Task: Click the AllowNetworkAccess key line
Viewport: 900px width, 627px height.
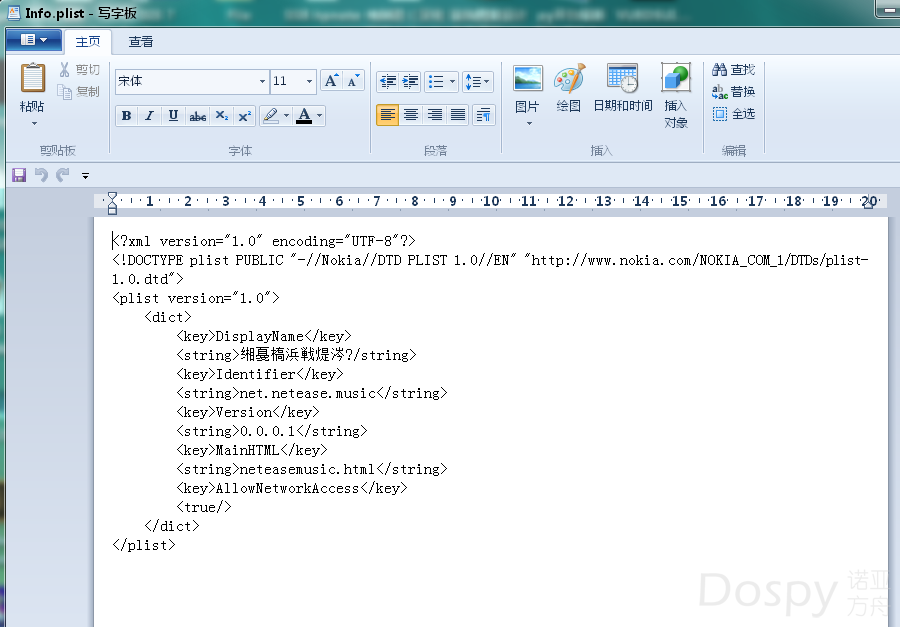Action: tap(292, 488)
